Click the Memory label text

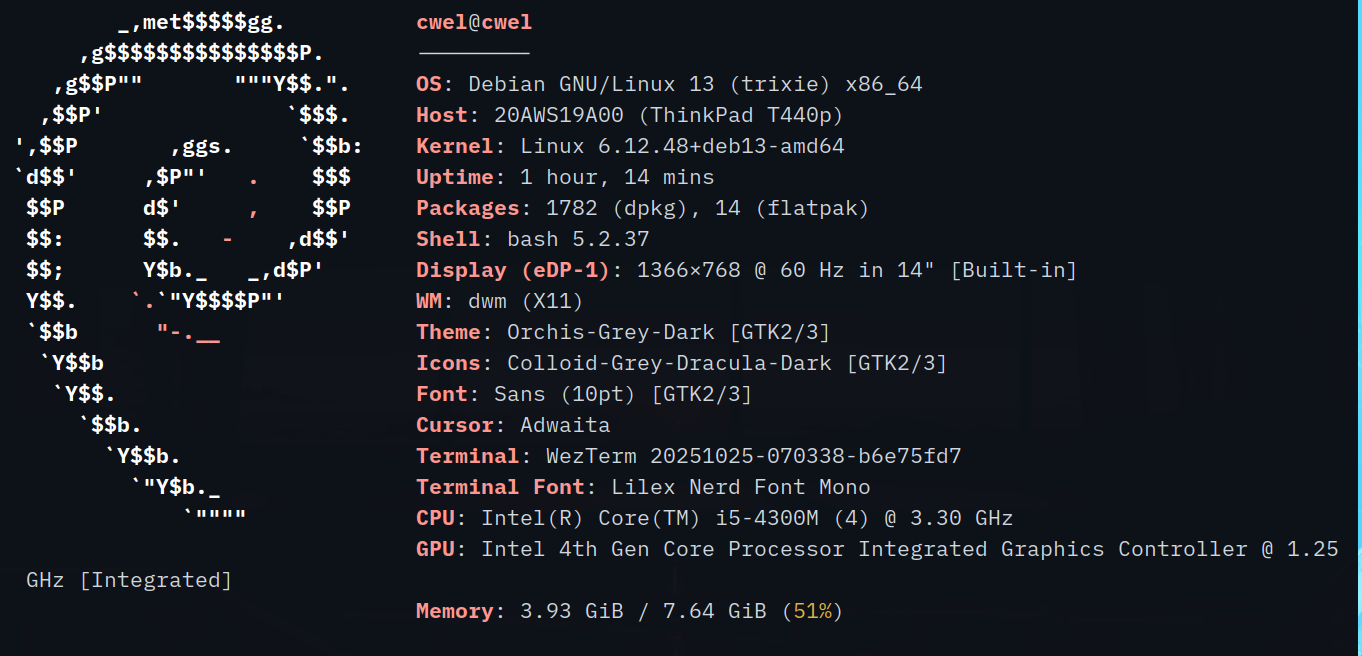coord(455,611)
